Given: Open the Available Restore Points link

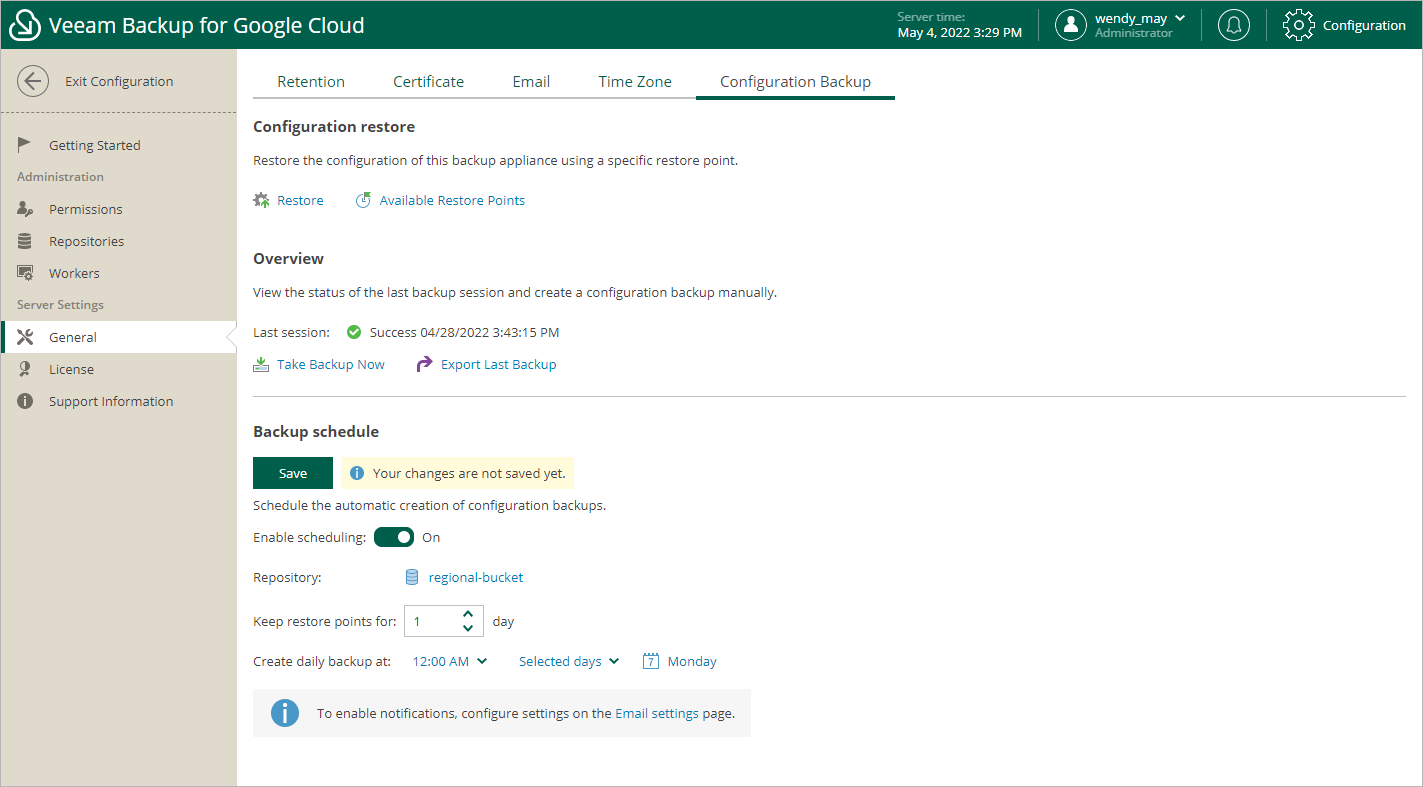Looking at the screenshot, I should pyautogui.click(x=452, y=200).
